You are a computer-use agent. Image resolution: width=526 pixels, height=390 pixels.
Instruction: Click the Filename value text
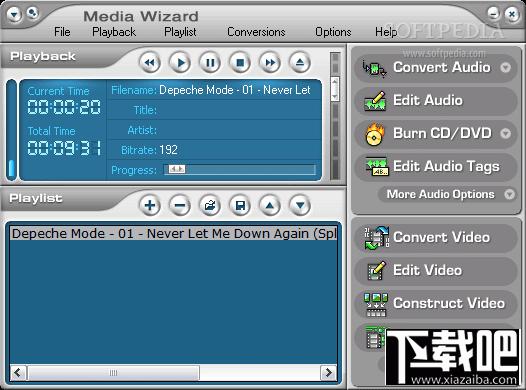tap(235, 90)
